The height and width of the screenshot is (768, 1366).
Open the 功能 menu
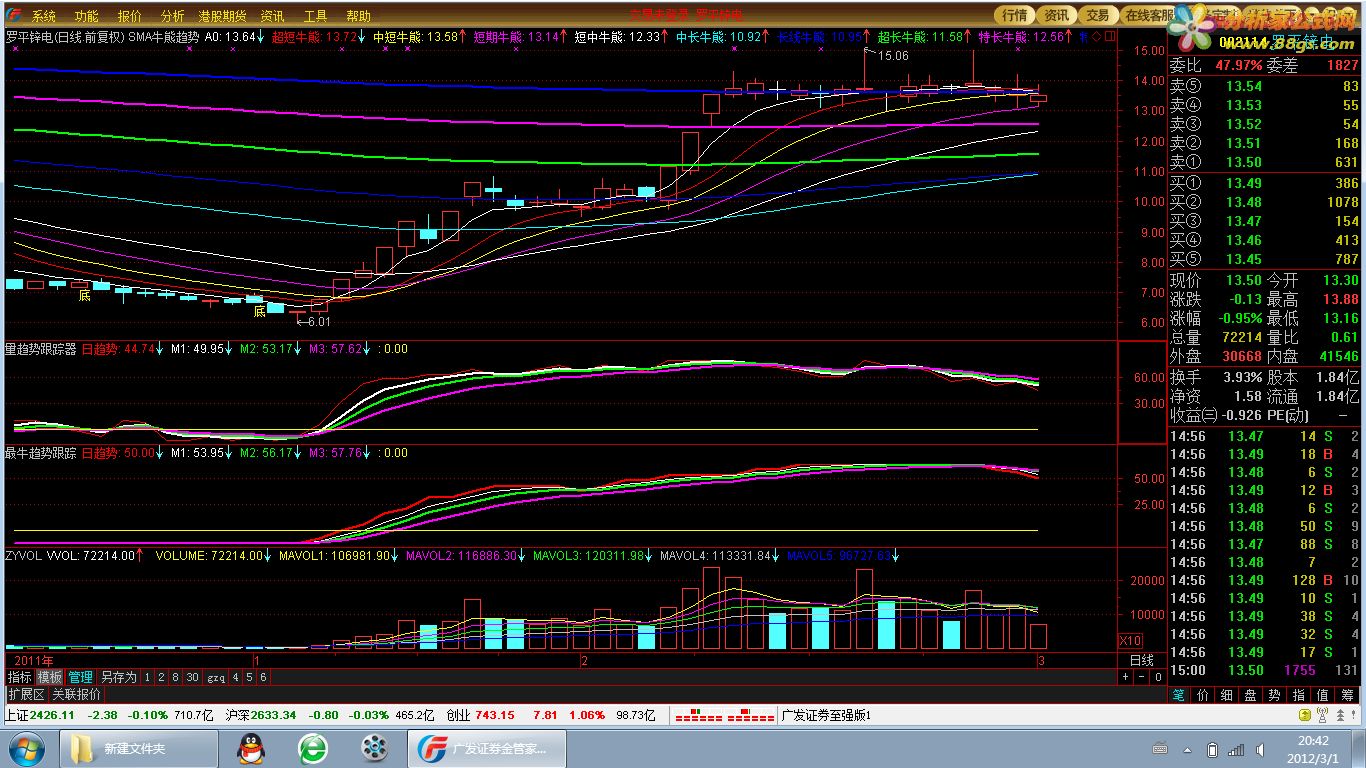[x=86, y=16]
